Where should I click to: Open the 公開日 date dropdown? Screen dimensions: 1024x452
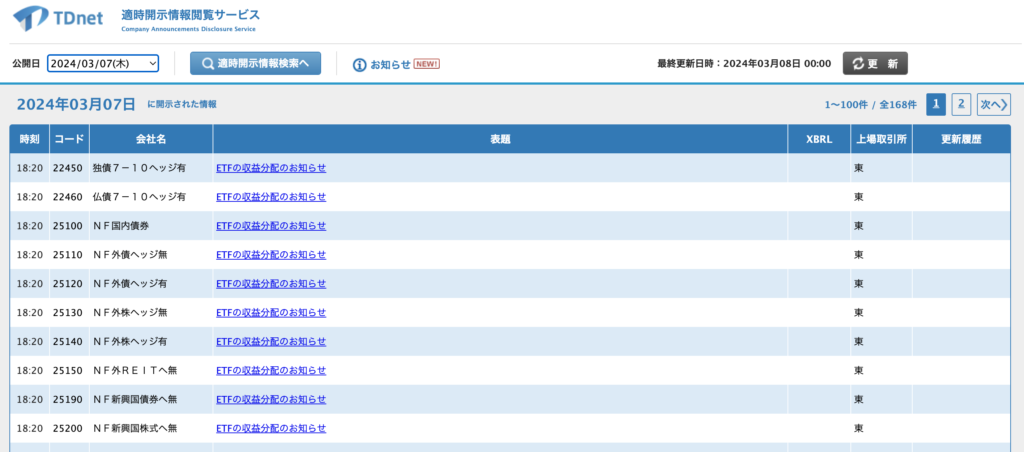[103, 63]
